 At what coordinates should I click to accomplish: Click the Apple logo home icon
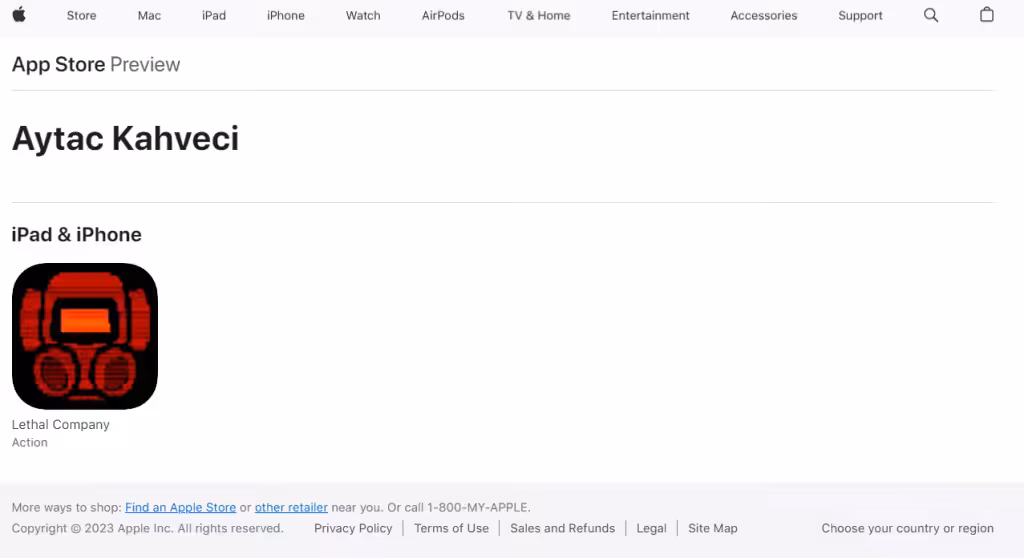click(x=19, y=14)
